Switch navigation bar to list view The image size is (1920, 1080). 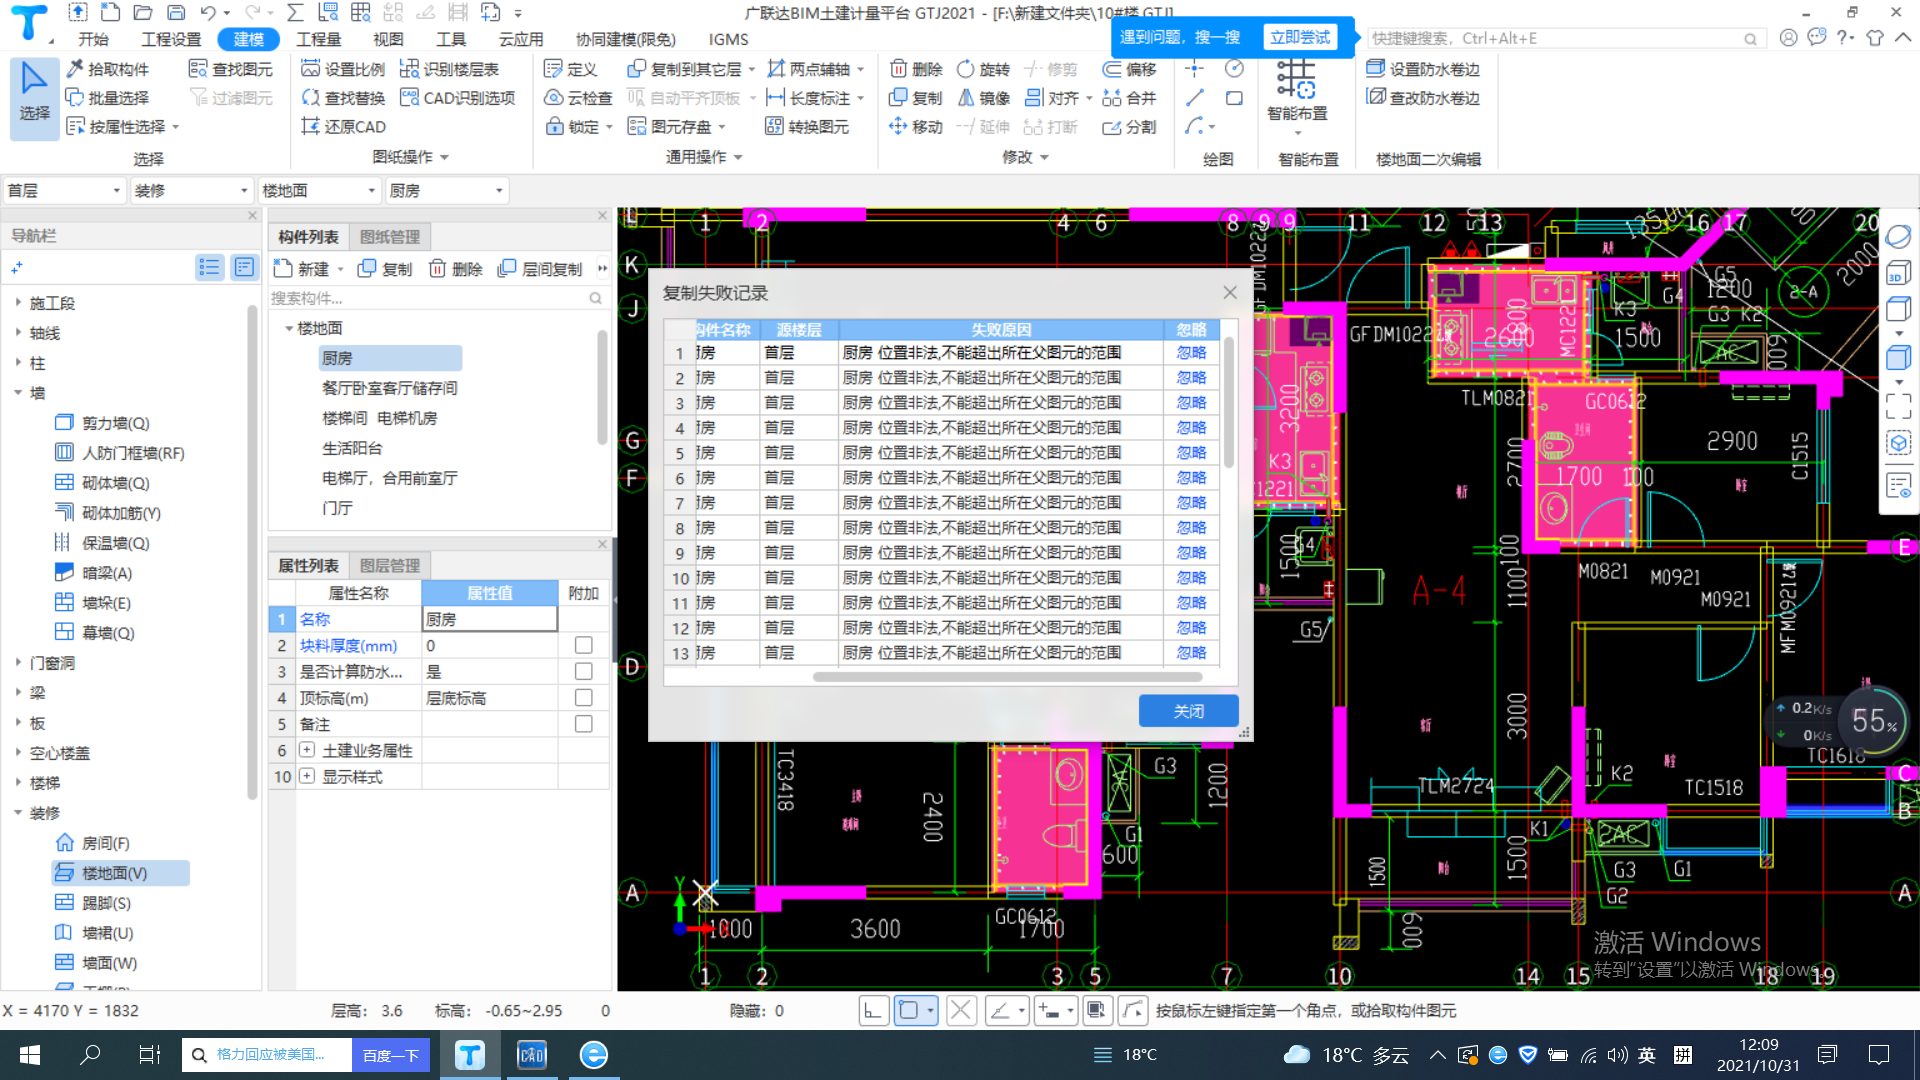pyautogui.click(x=209, y=267)
